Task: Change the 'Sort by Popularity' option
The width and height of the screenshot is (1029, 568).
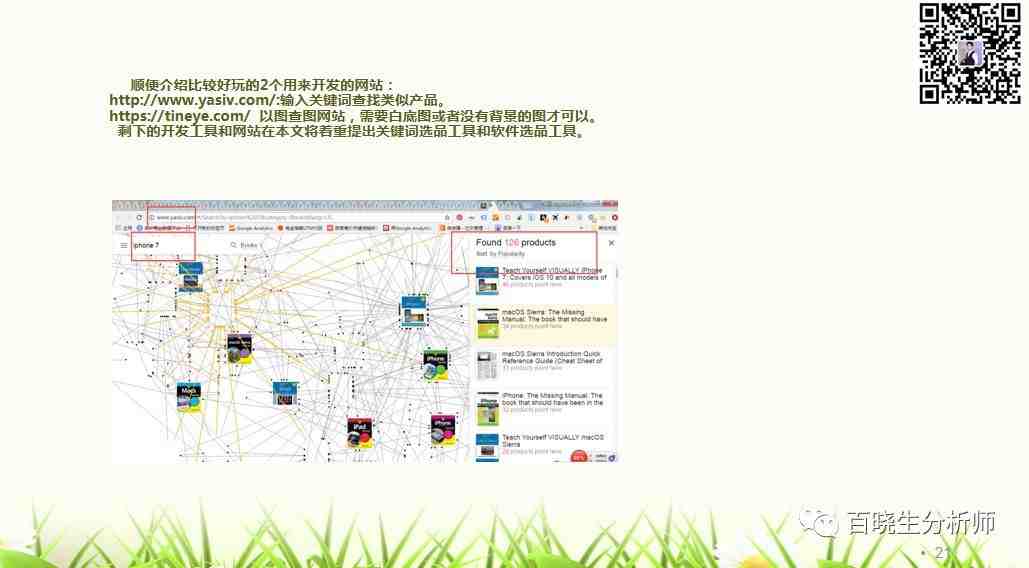Action: pyautogui.click(x=501, y=254)
